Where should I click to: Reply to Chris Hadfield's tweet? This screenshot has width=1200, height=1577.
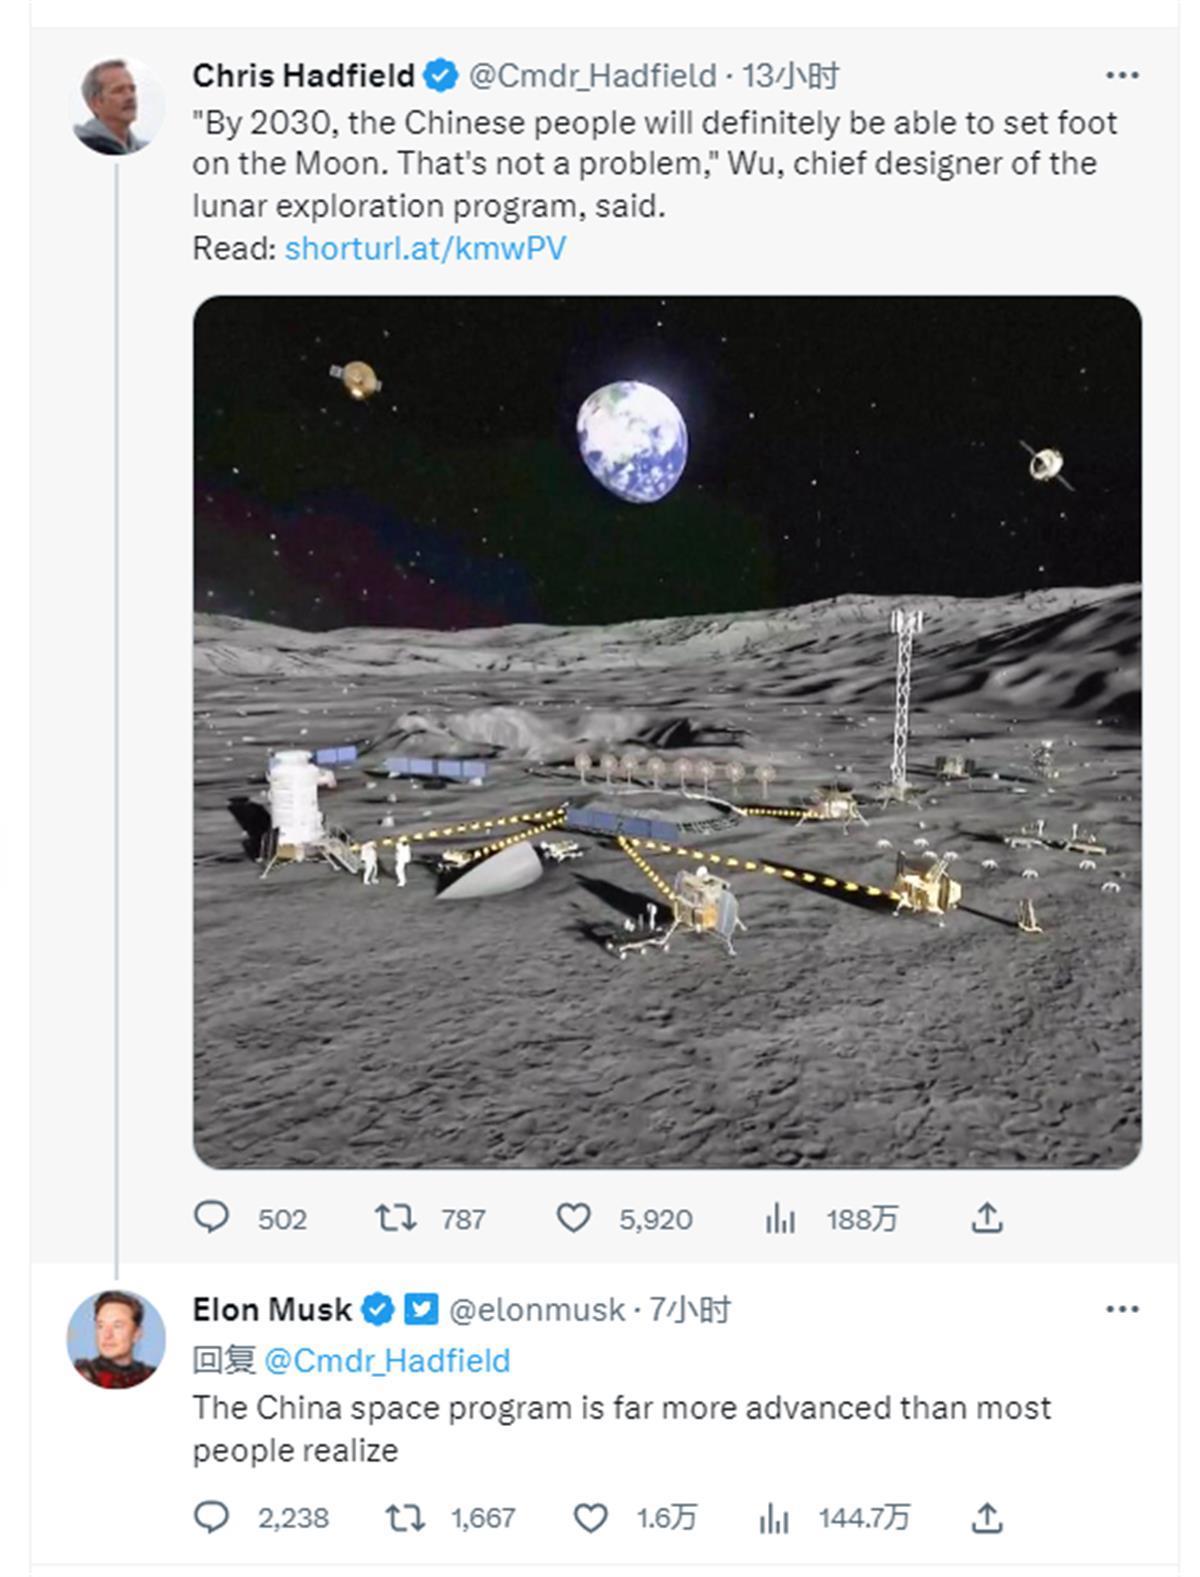coord(211,1217)
